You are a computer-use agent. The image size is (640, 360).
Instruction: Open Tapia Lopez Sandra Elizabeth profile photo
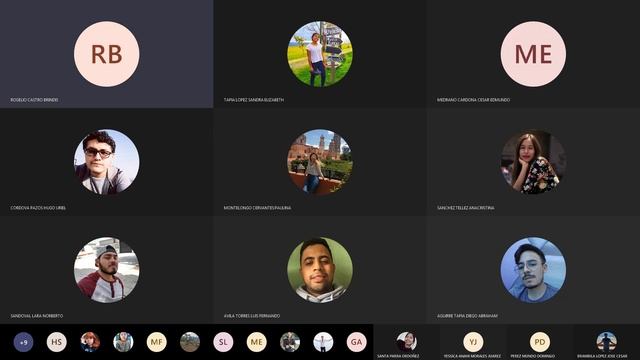320,54
